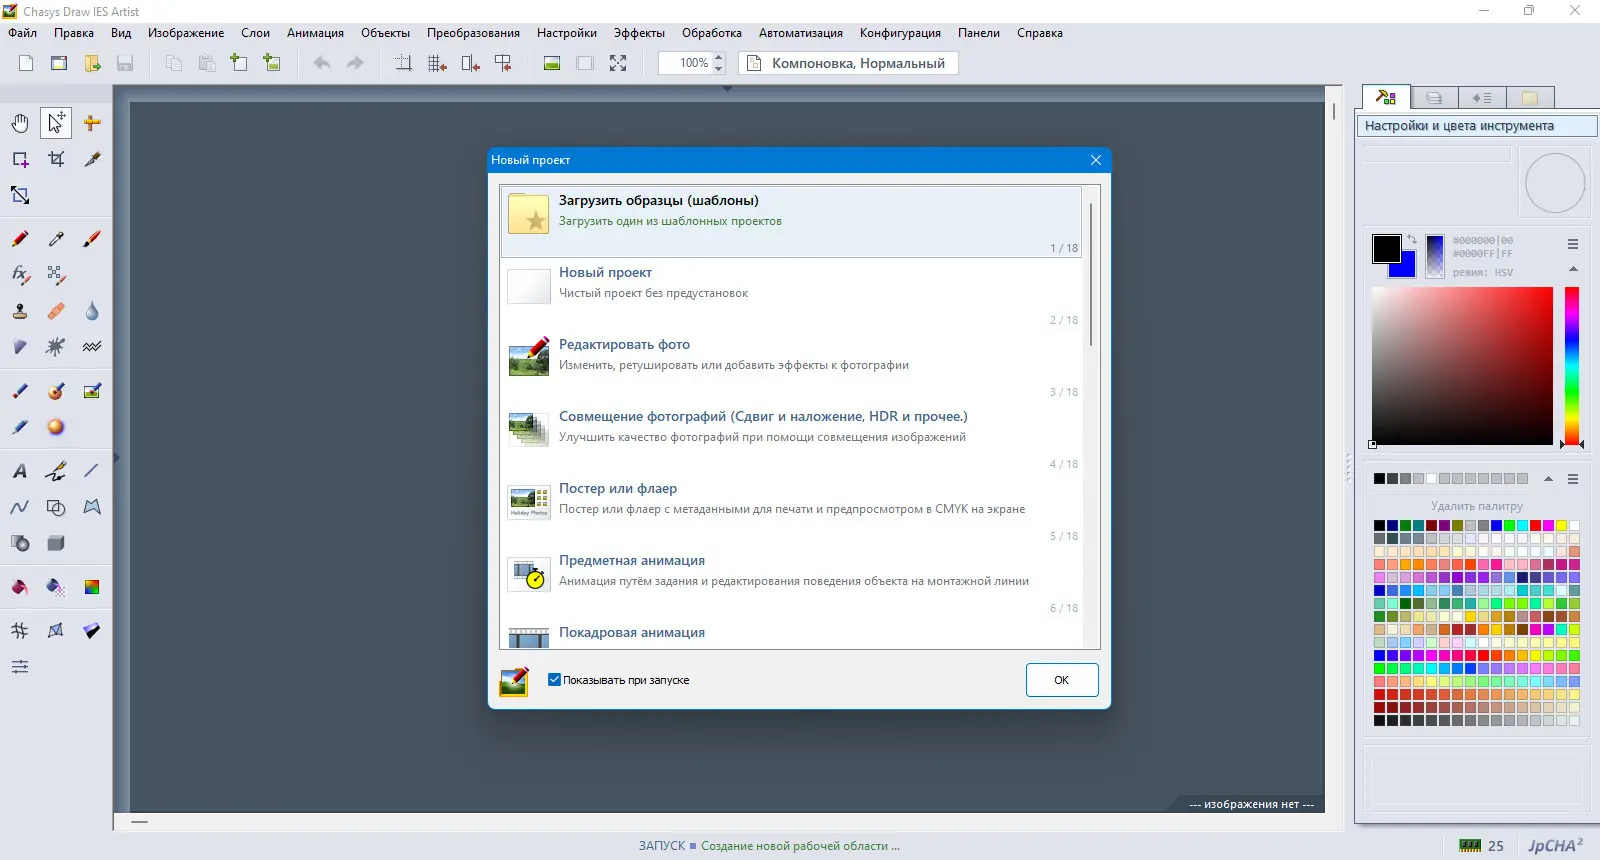Image resolution: width=1600 pixels, height=860 pixels.
Task: Toggle 'Показывать при запуске' checkbox
Action: (x=554, y=680)
